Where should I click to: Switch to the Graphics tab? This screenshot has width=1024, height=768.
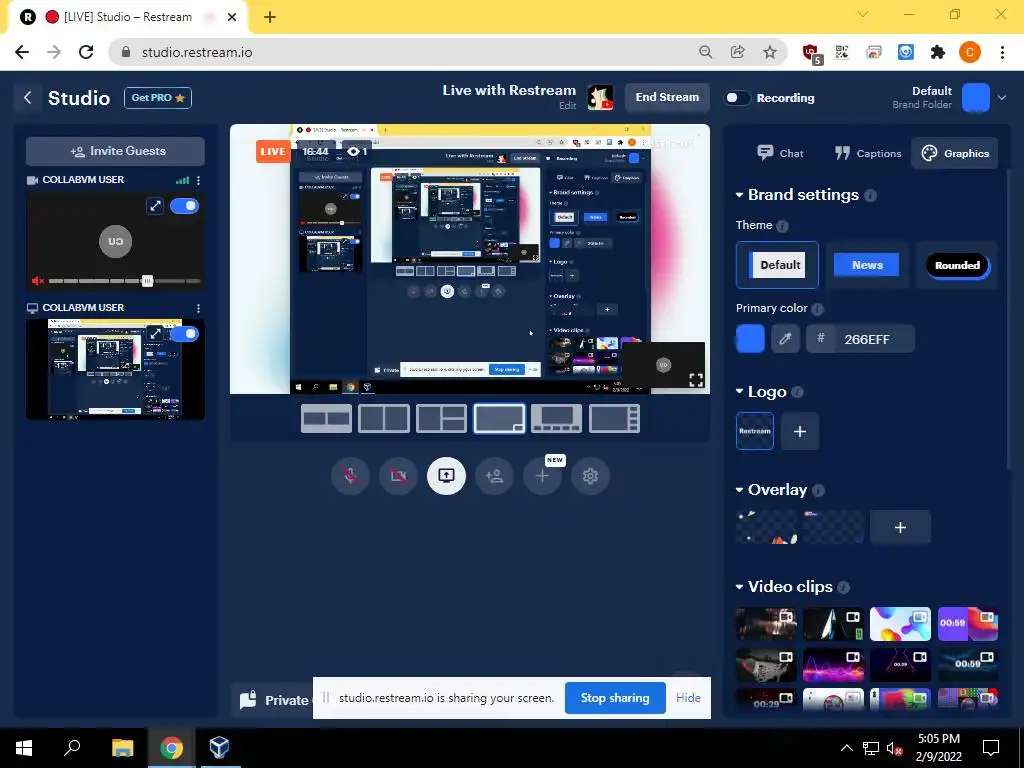[x=955, y=153]
